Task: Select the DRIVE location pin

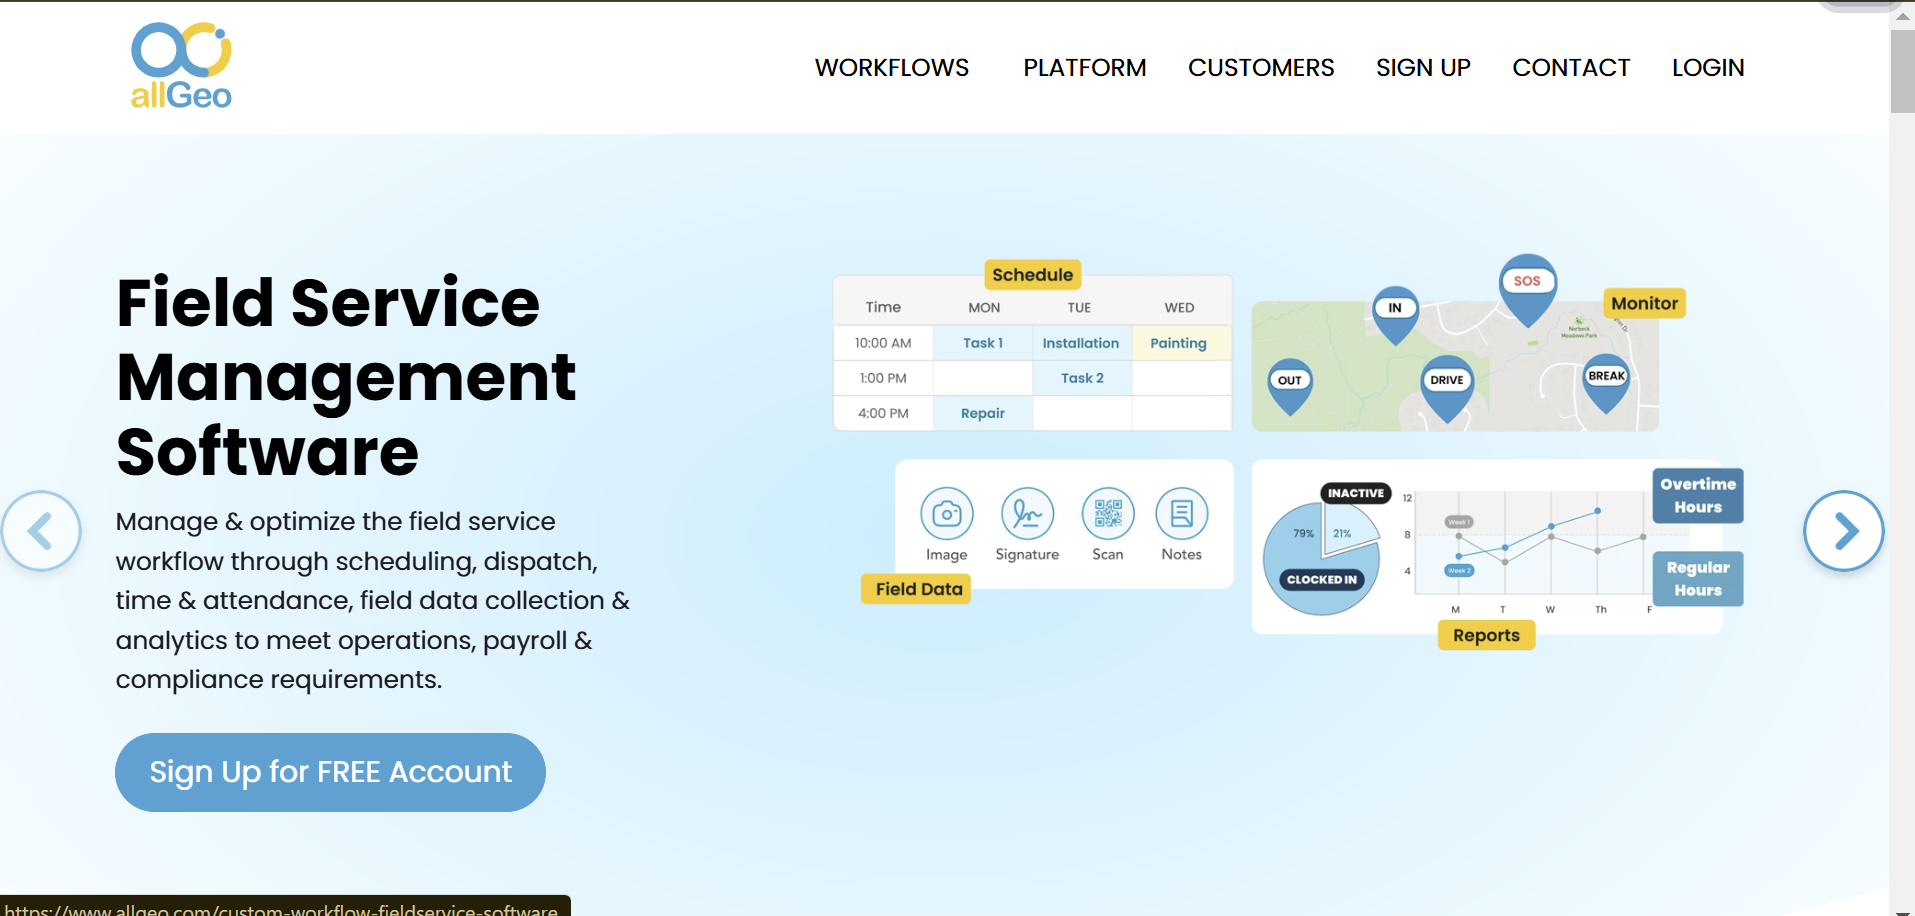Action: 1446,380
